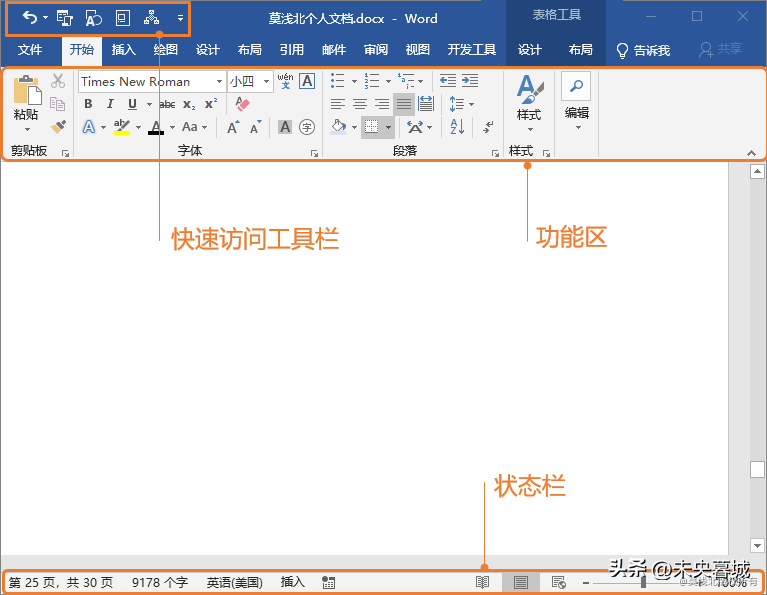Toggle Italic formatting
767x595 pixels.
click(x=110, y=104)
